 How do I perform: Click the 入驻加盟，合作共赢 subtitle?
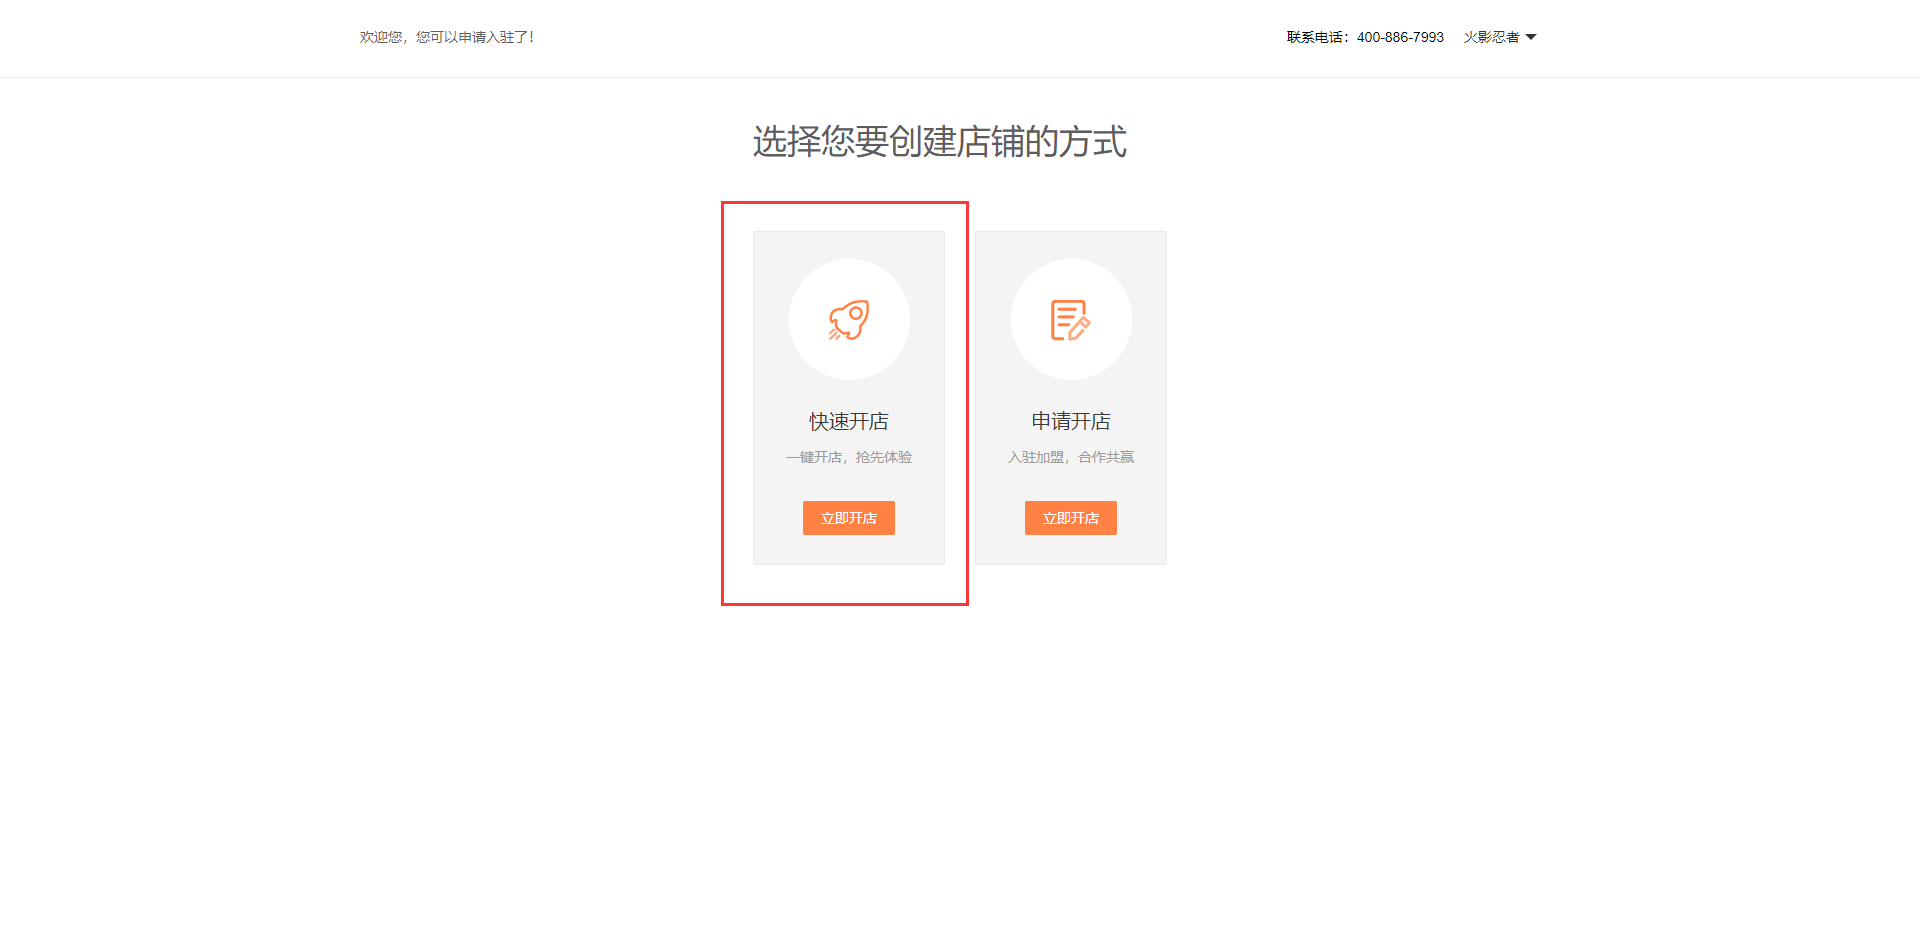pyautogui.click(x=1071, y=457)
